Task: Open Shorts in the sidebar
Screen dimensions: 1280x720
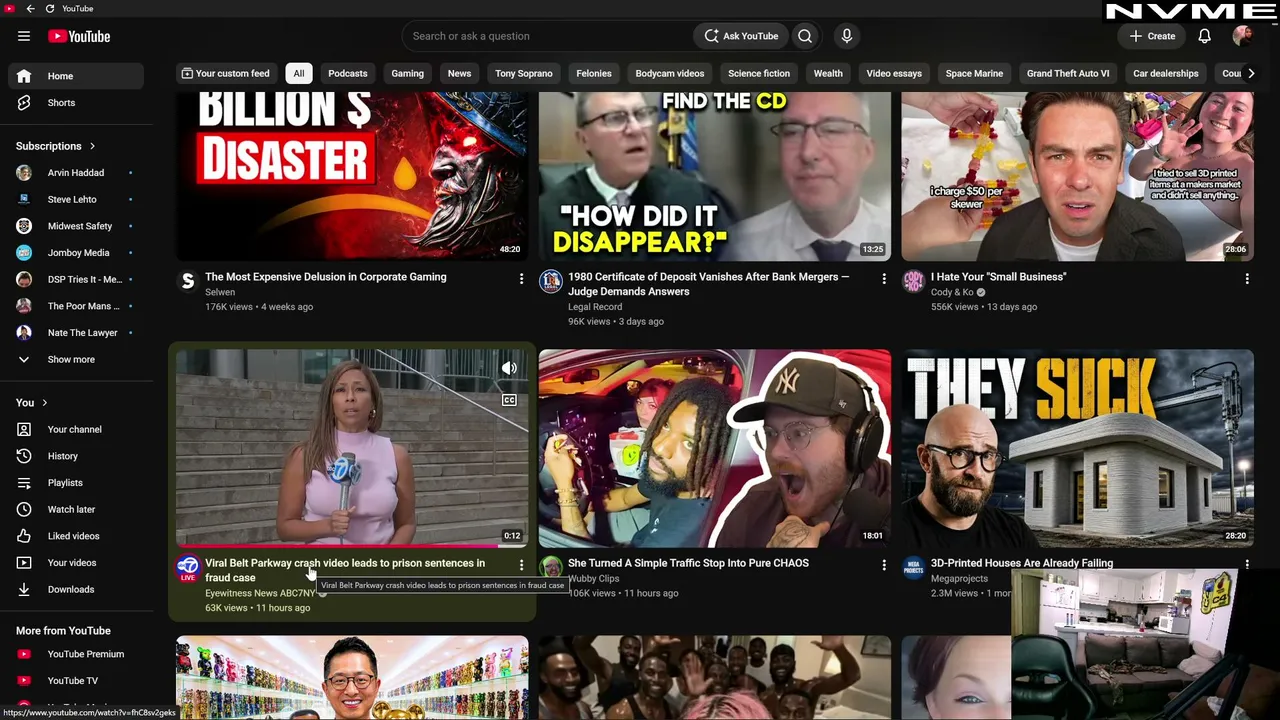Action: tap(76, 103)
